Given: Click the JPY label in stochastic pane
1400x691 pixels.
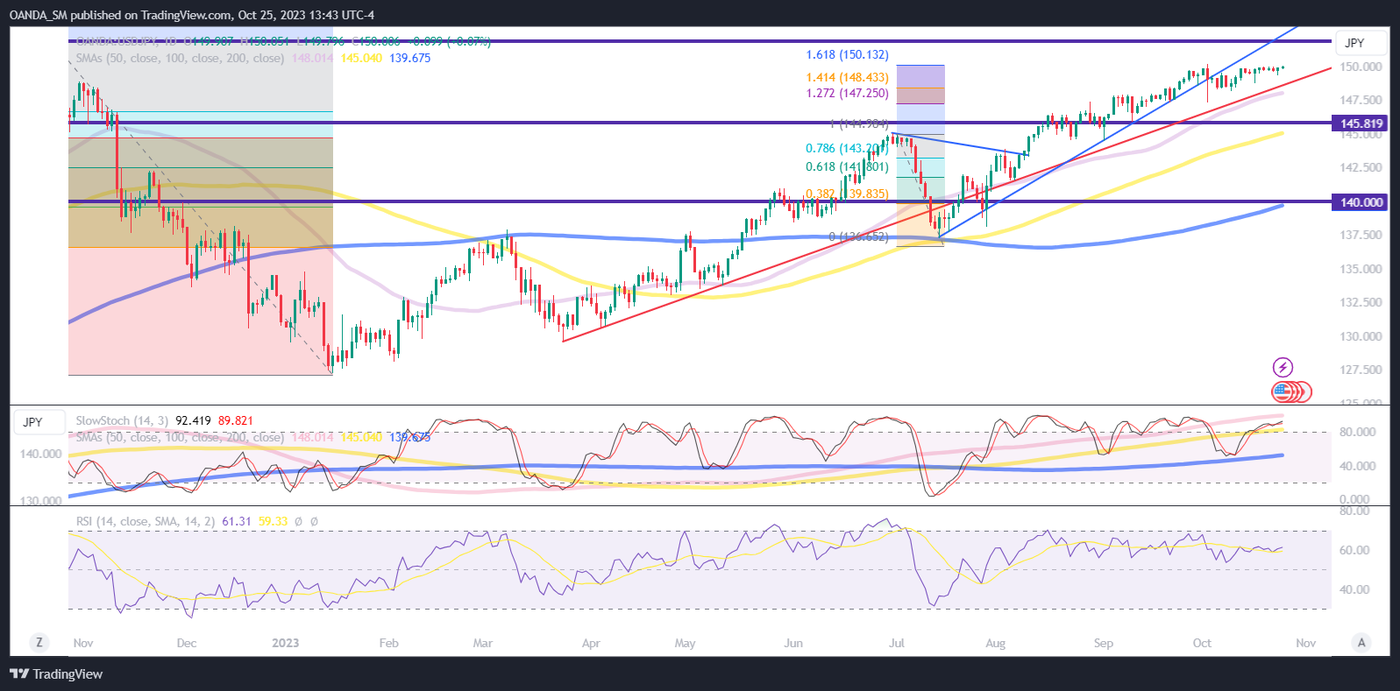Looking at the screenshot, I should (33, 422).
